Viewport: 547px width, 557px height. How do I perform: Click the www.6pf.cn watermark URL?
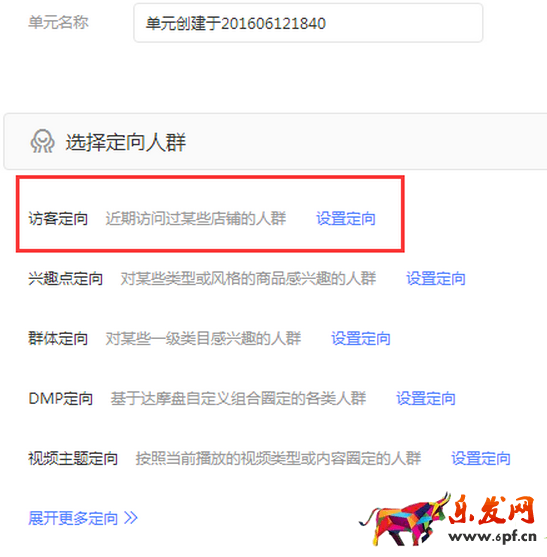(493, 536)
